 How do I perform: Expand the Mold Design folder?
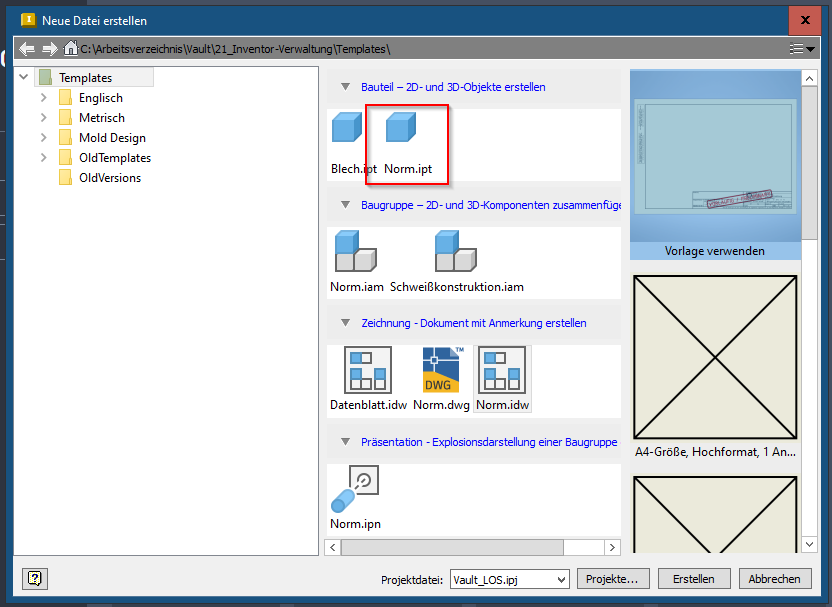(44, 137)
